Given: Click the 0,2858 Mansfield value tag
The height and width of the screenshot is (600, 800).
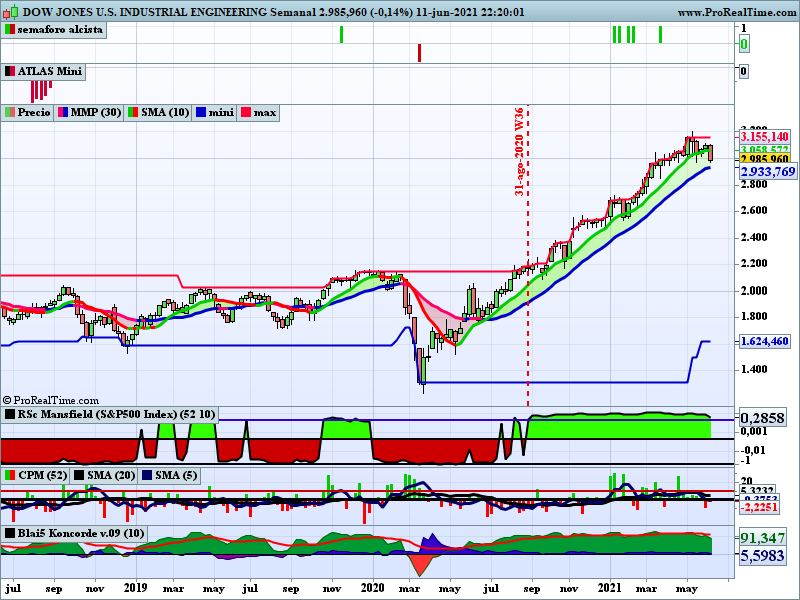Looking at the screenshot, I should [762, 418].
